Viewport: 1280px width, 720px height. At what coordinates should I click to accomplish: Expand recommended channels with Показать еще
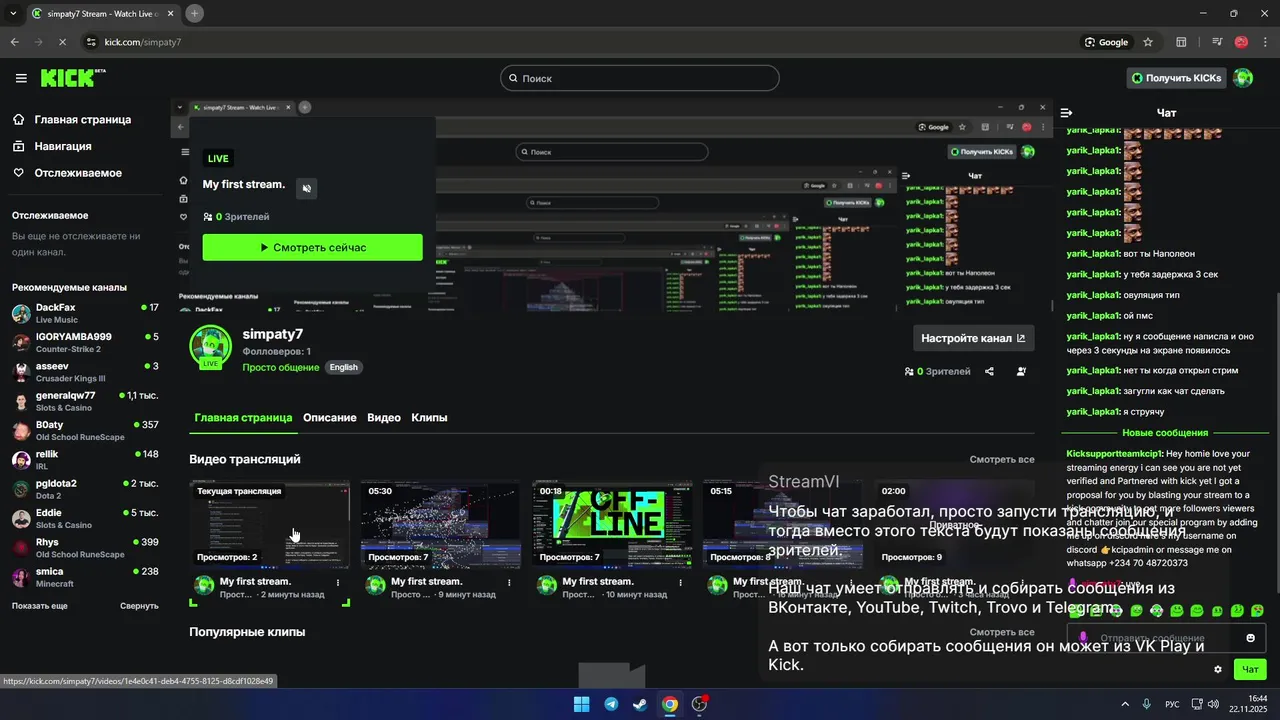(40, 606)
